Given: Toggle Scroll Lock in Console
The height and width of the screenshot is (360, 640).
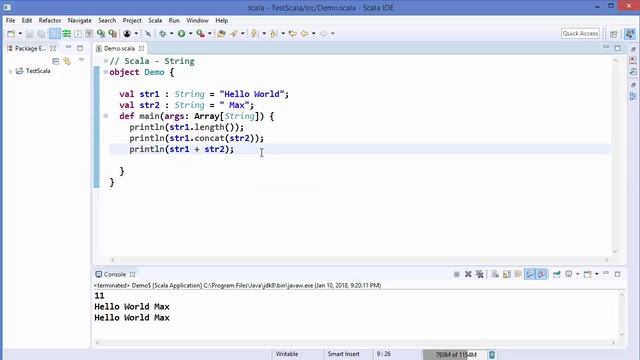Looking at the screenshot, I should coord(507,274).
